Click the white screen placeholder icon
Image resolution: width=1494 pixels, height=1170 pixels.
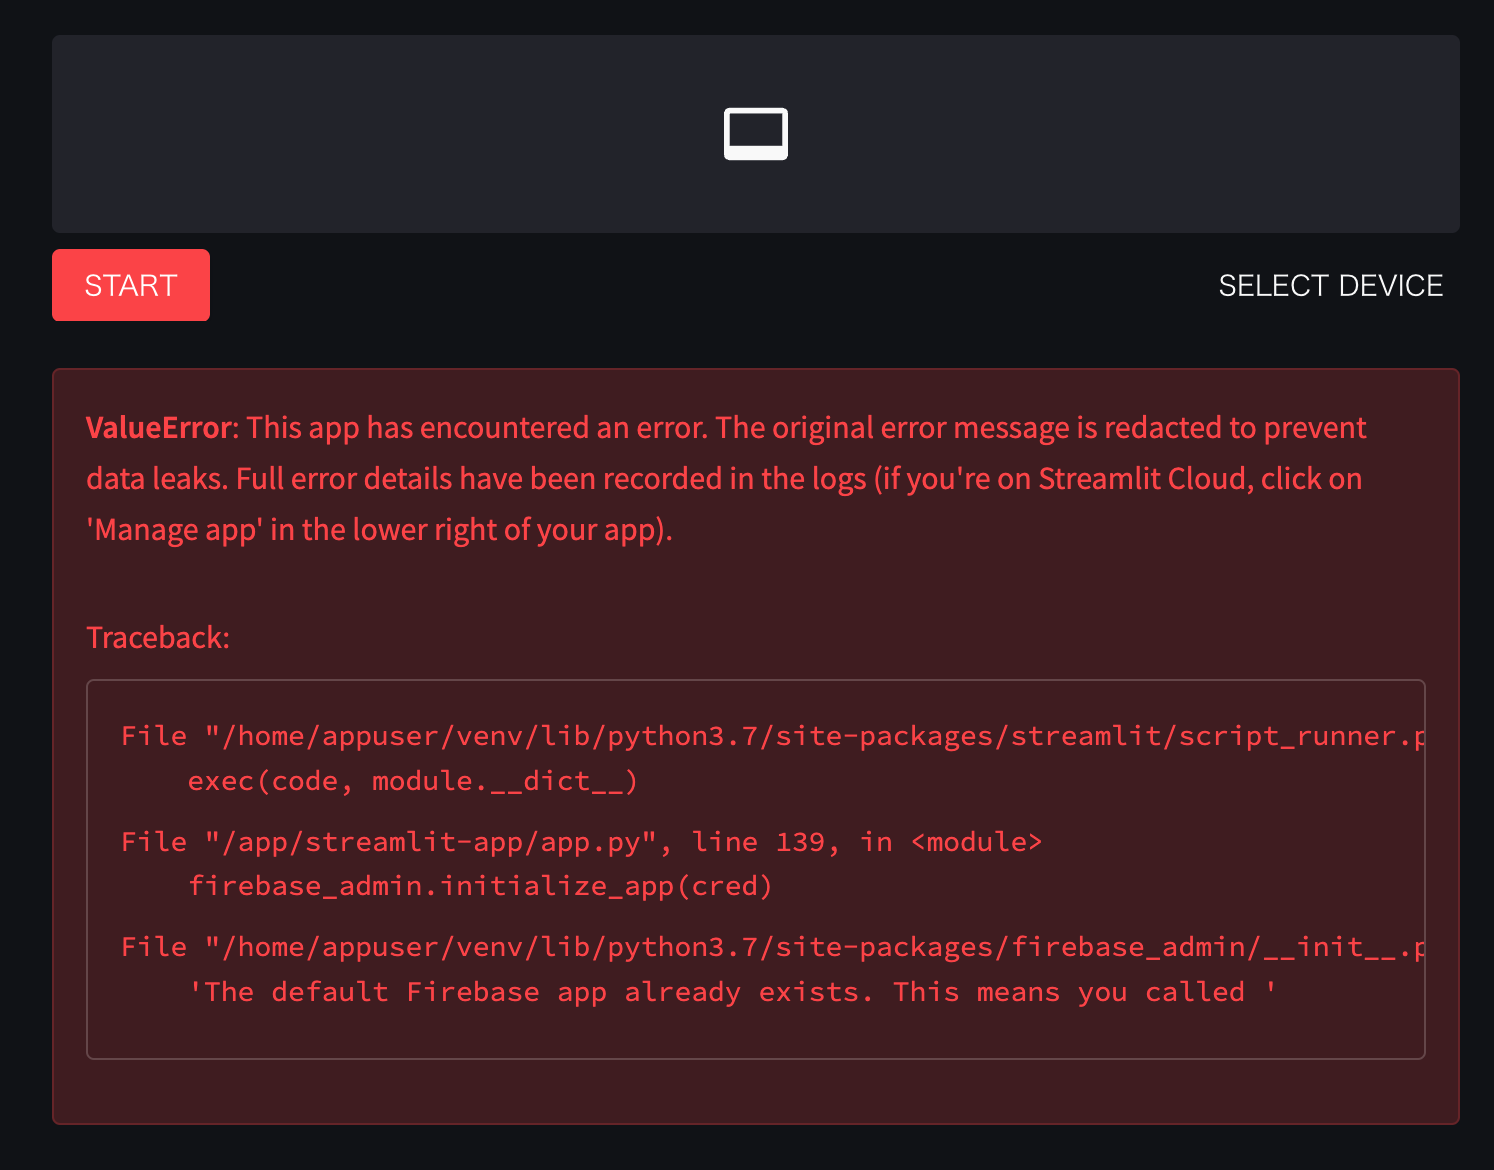[x=755, y=132]
